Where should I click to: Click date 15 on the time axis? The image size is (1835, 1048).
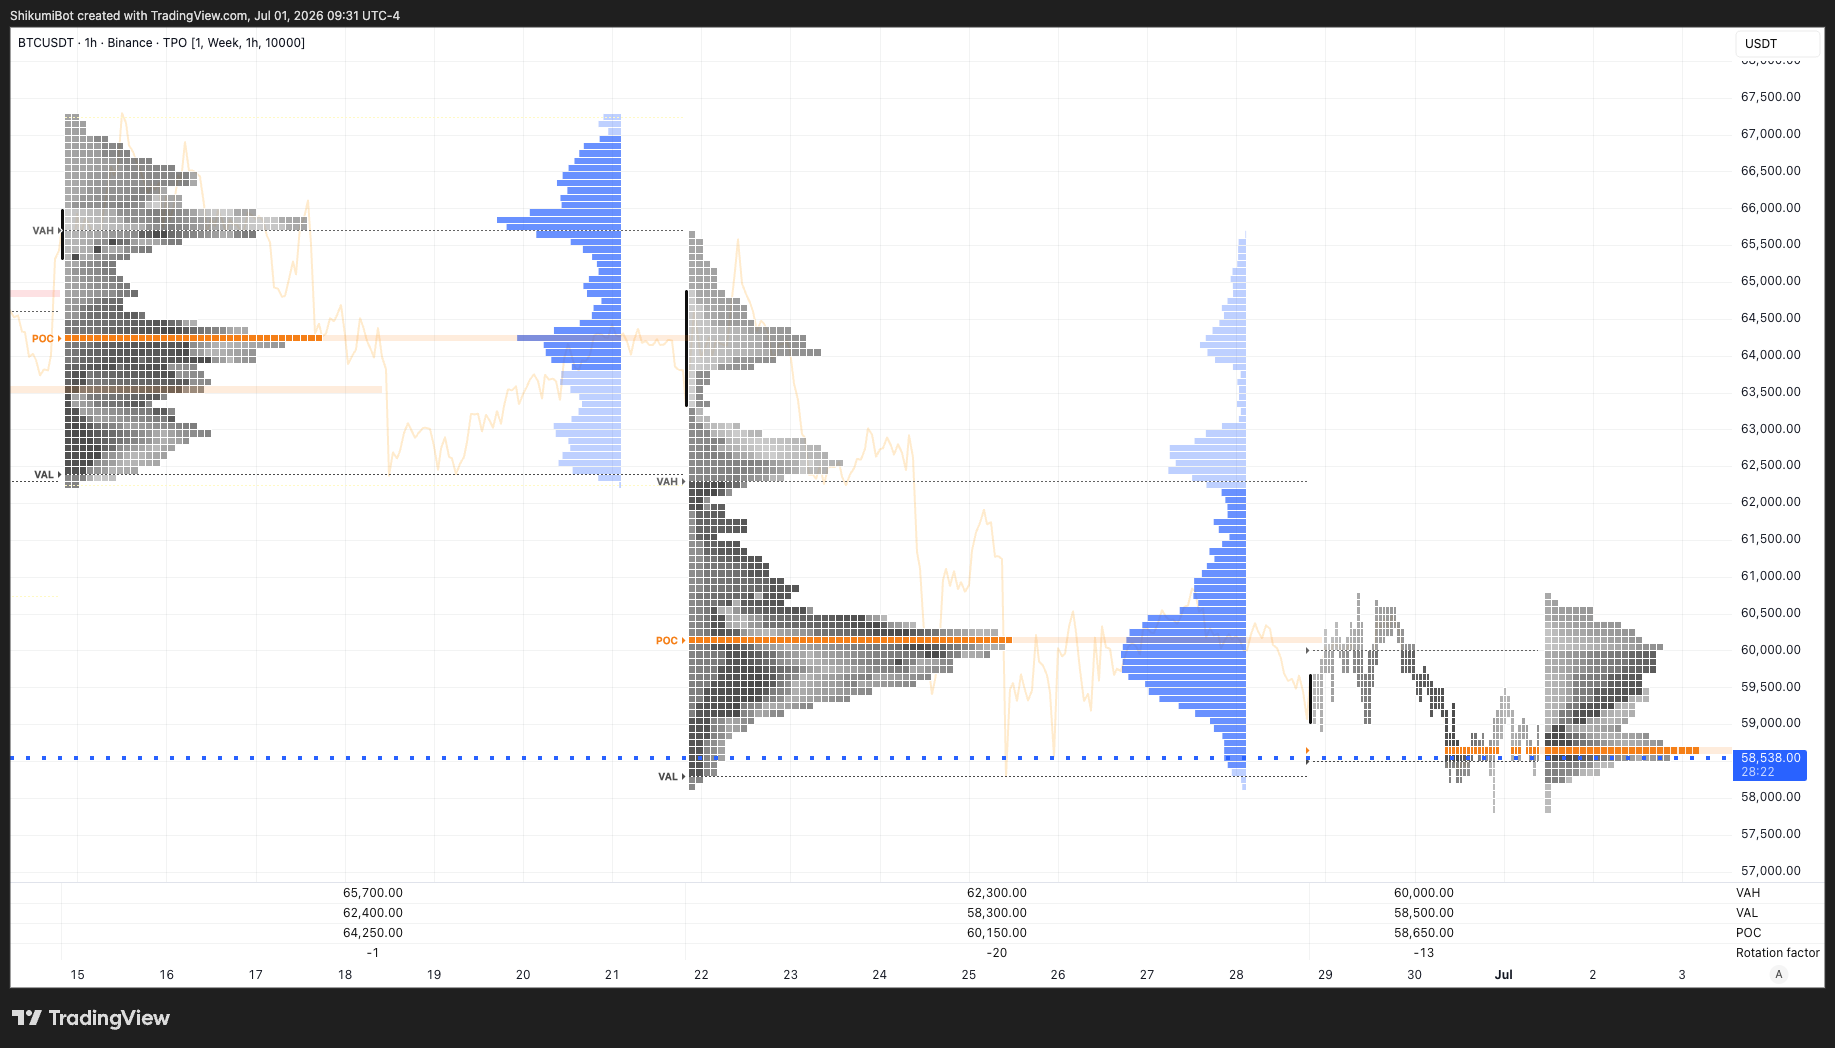pos(78,974)
